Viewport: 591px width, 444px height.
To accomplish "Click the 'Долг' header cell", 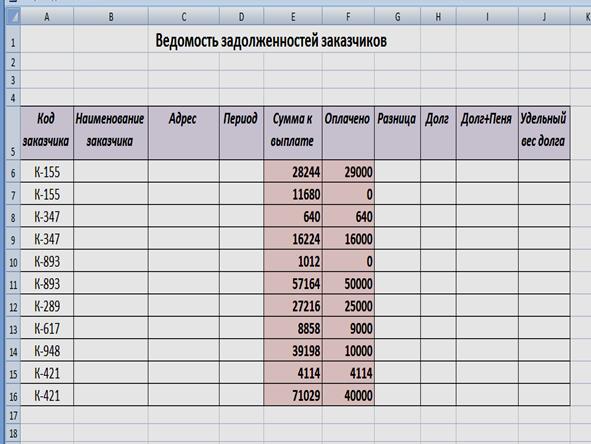I will [x=438, y=133].
